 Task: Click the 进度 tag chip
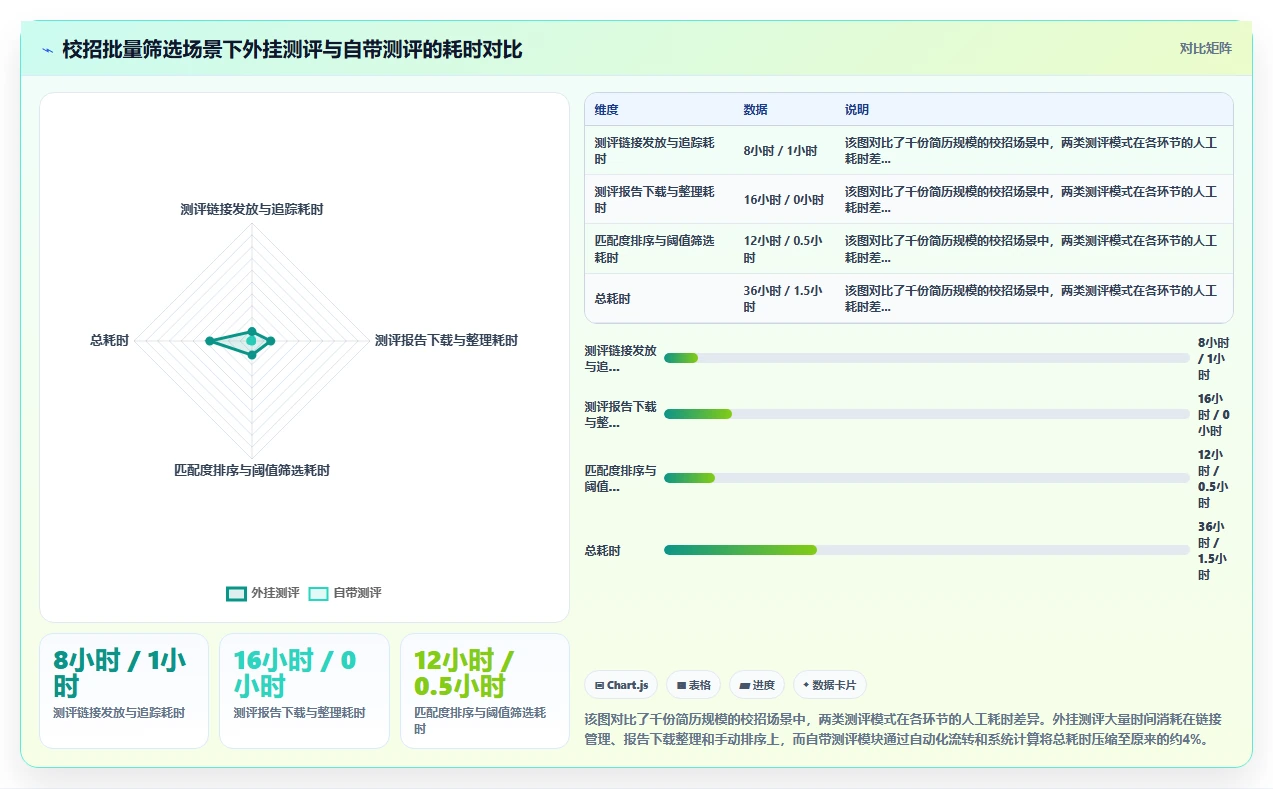click(x=757, y=685)
